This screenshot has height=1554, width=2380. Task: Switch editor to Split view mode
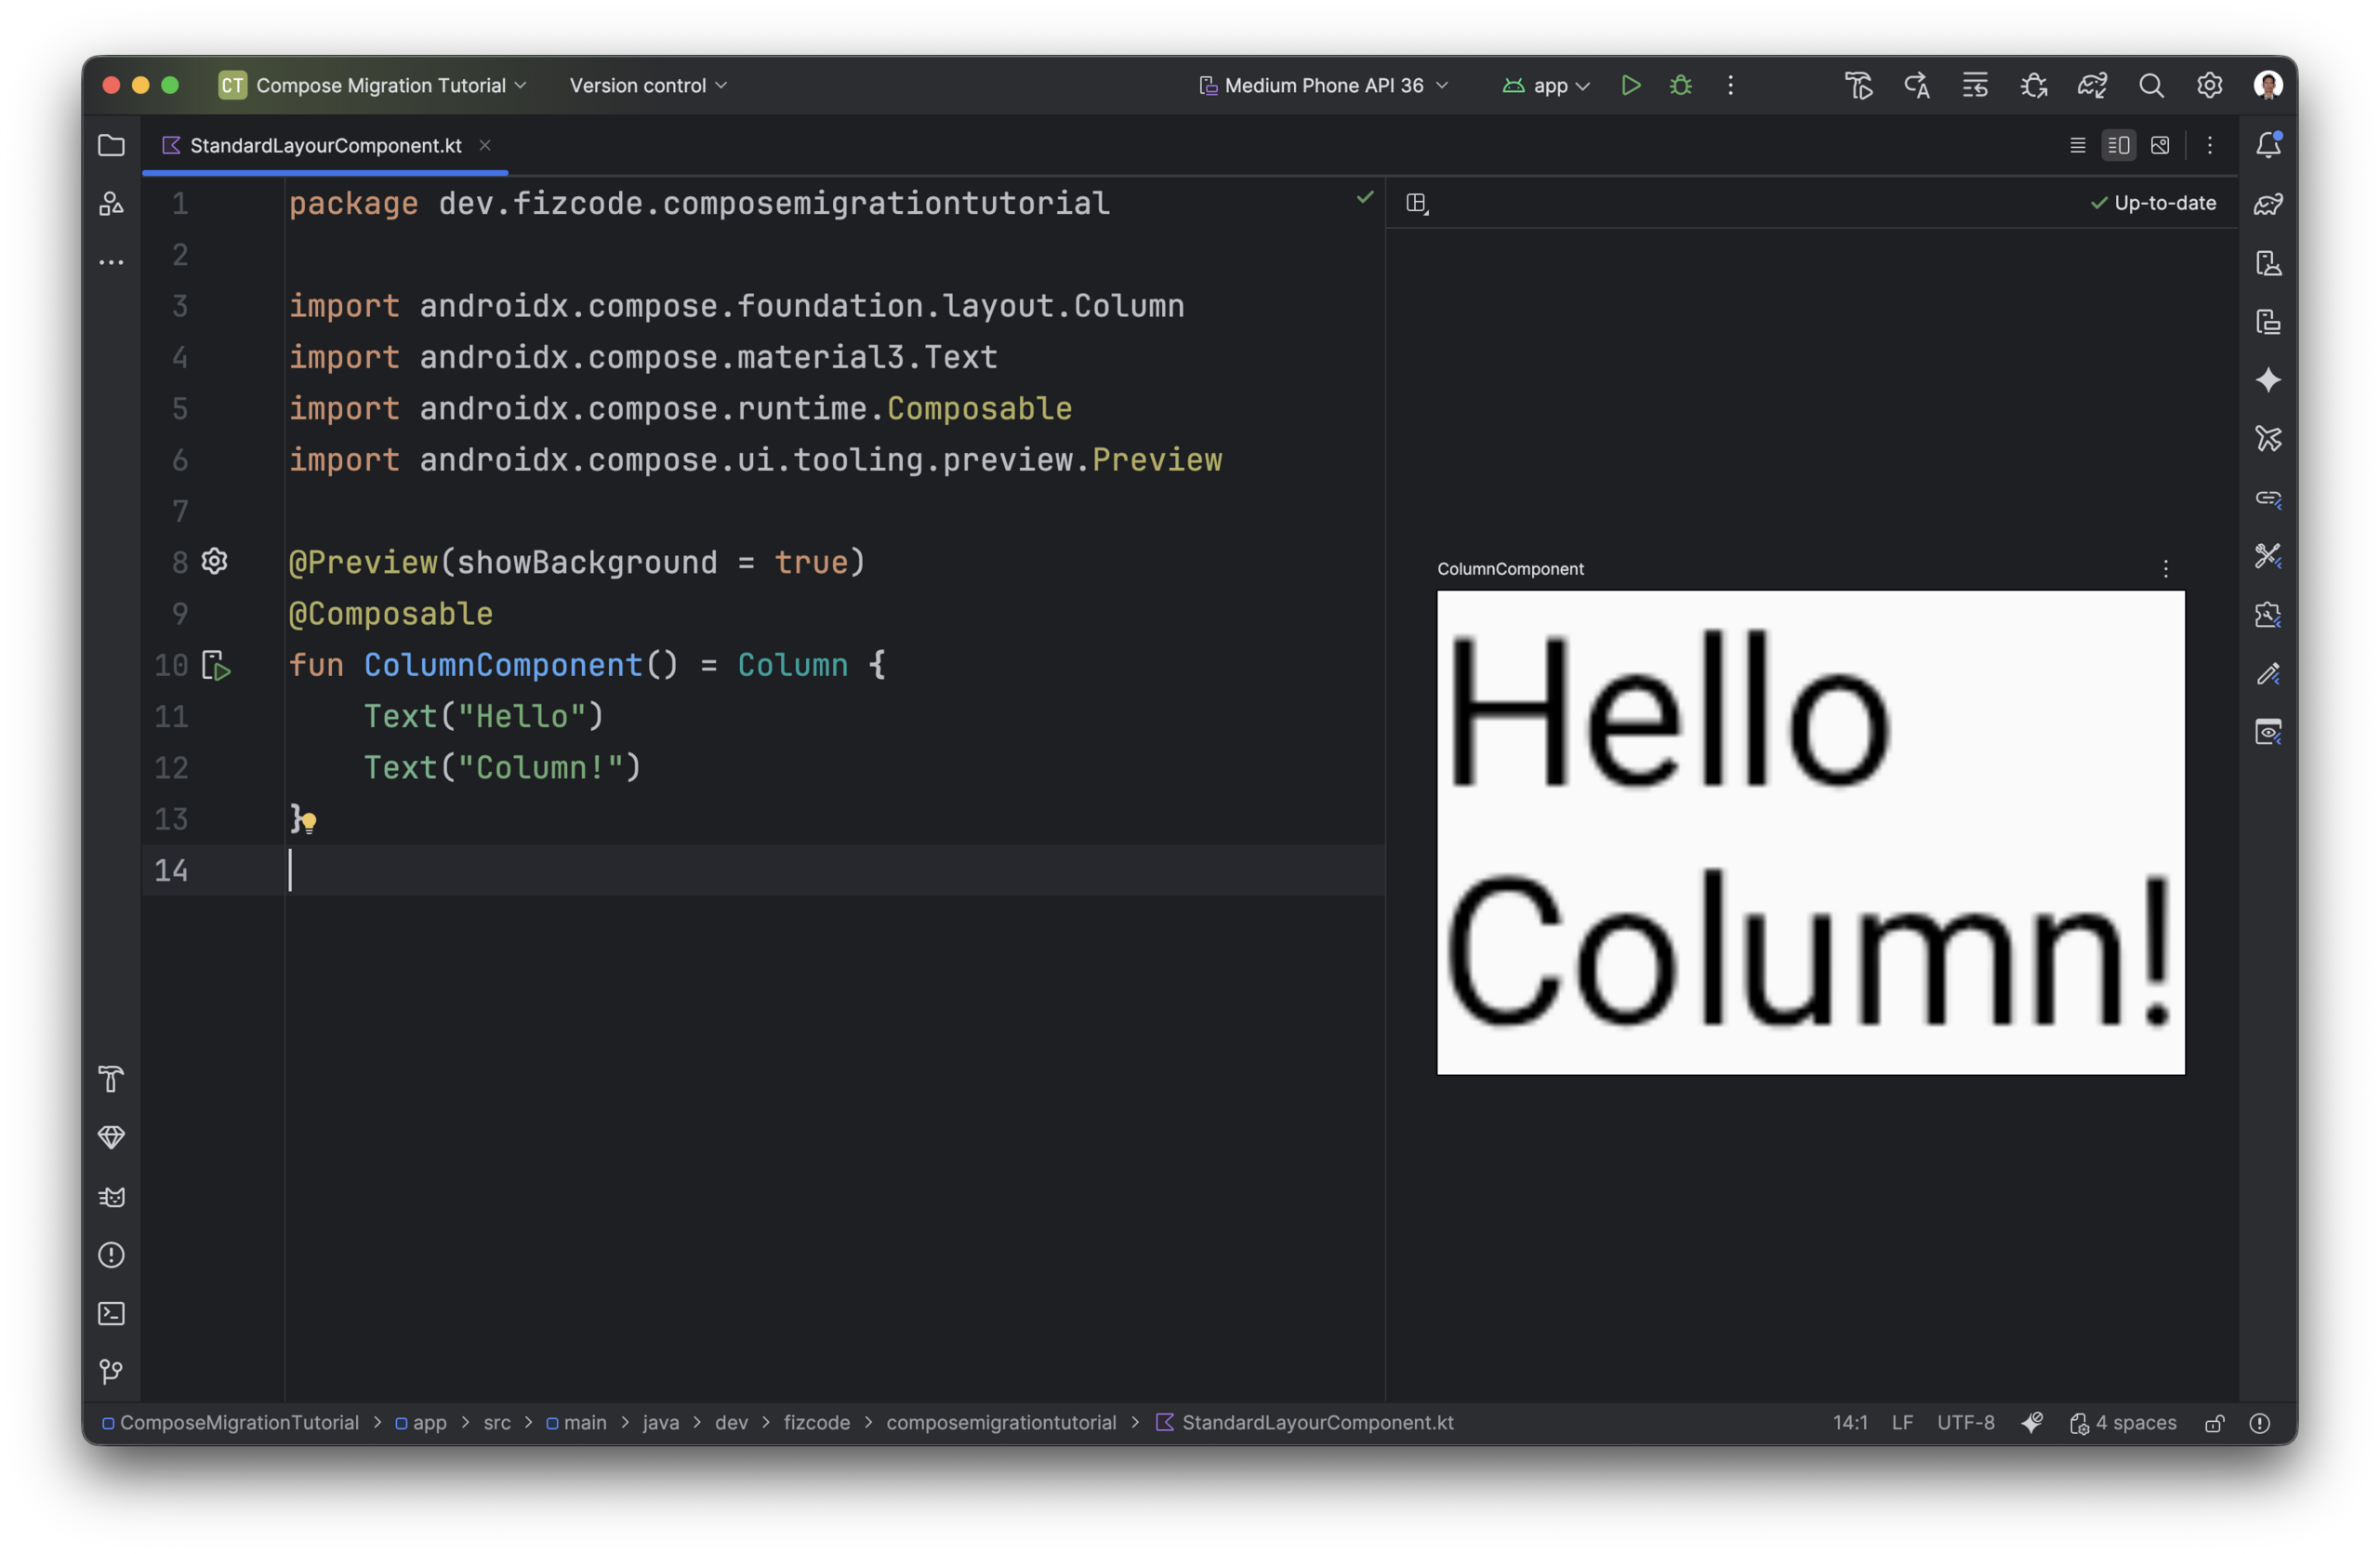2118,145
